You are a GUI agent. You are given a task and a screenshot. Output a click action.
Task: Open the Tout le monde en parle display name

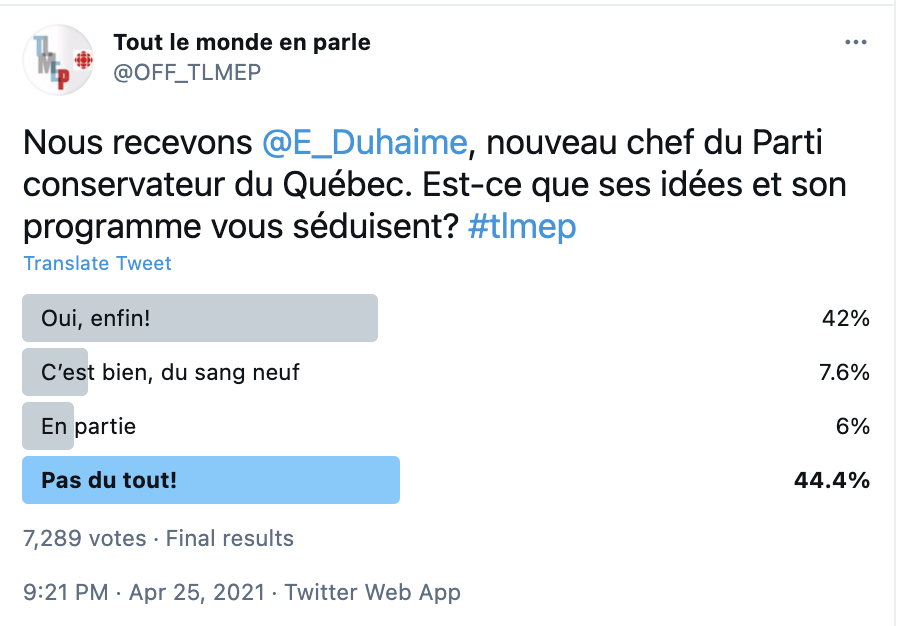pos(242,42)
